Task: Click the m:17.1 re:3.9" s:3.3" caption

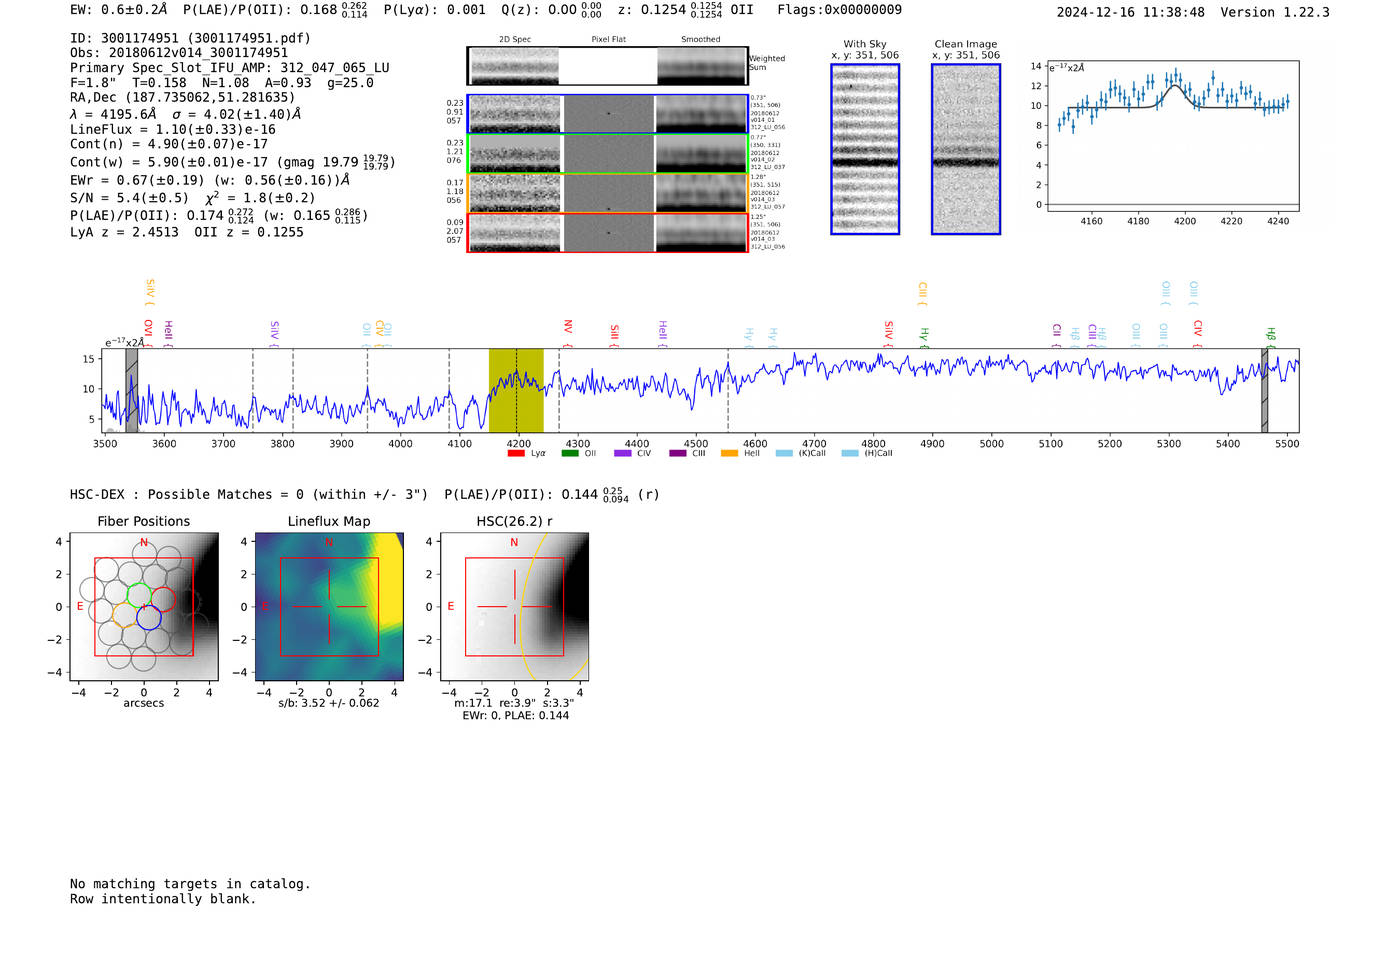Action: 514,703
